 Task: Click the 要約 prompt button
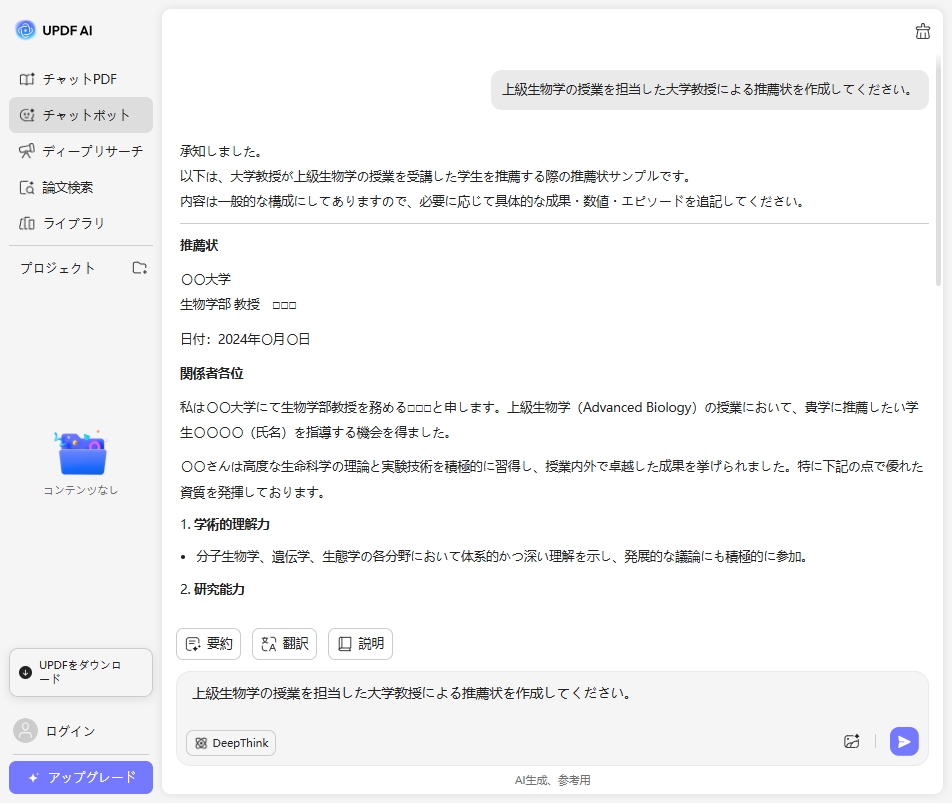coord(208,643)
